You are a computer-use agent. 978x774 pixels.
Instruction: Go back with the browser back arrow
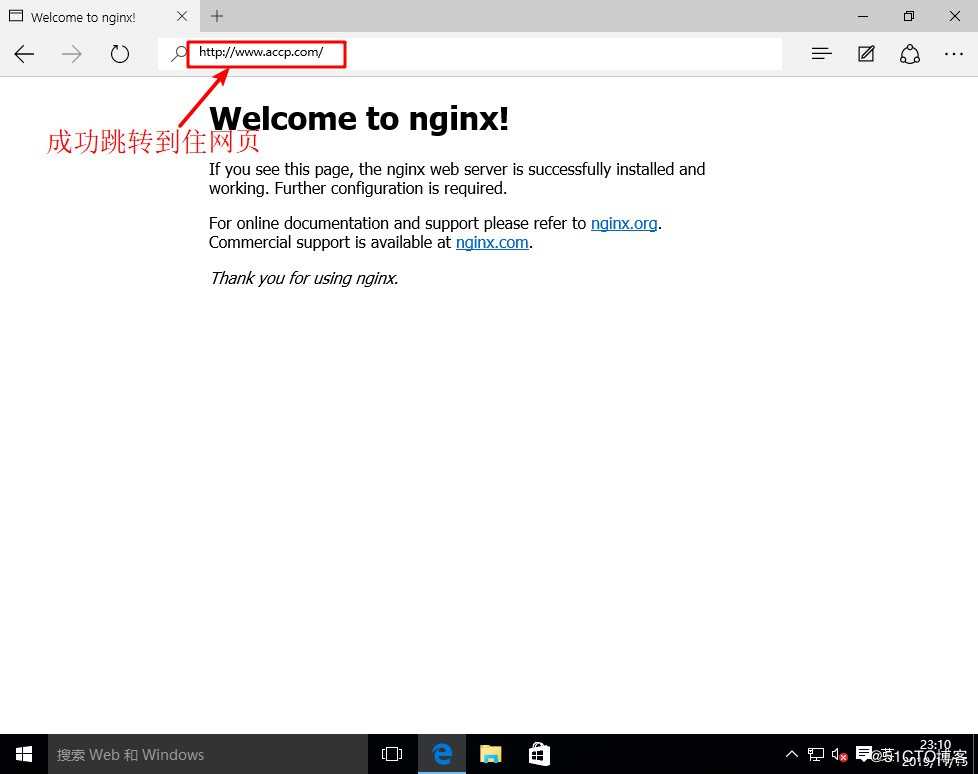[24, 54]
